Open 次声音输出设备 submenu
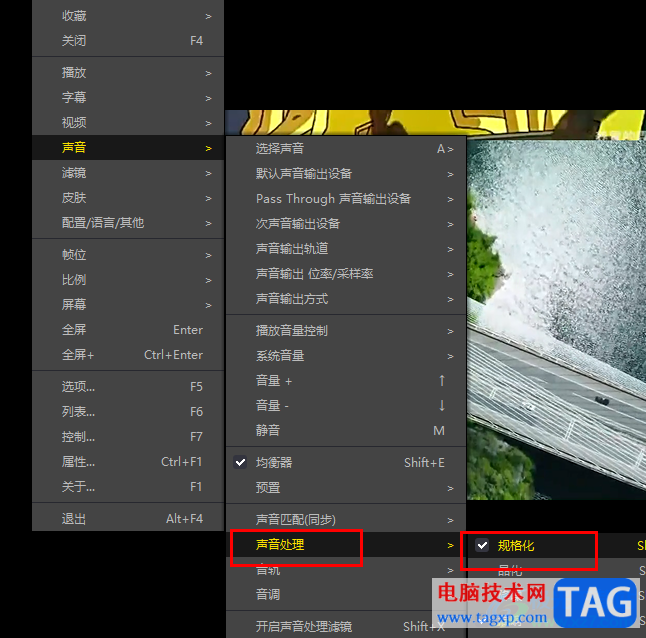Screen dimensions: 646x638 (x=346, y=224)
